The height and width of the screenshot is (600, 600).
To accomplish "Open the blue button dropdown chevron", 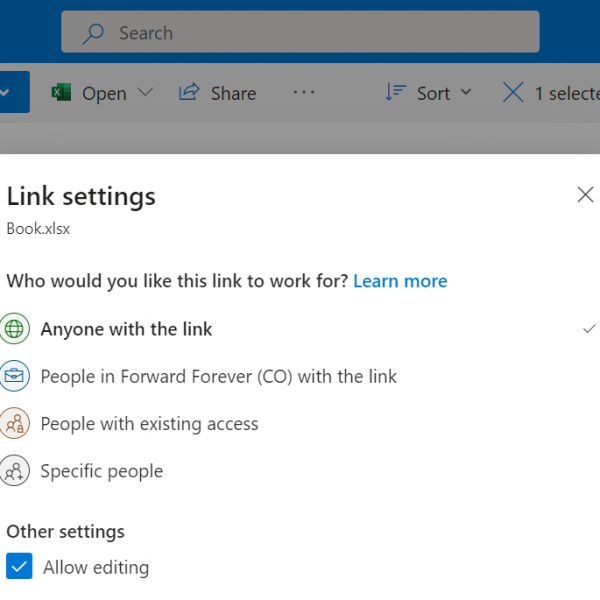I will pyautogui.click(x=6, y=92).
